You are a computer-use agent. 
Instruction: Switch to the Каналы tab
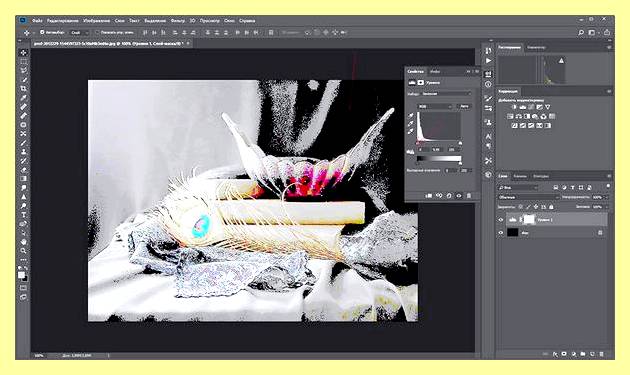(x=520, y=176)
